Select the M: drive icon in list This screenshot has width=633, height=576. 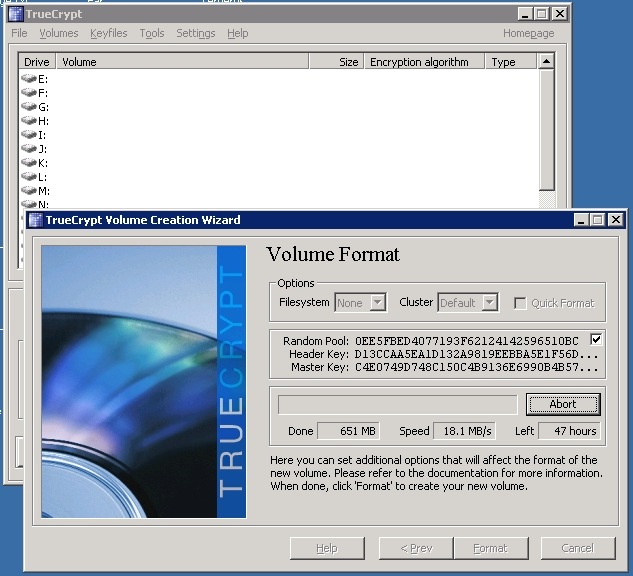click(x=29, y=191)
